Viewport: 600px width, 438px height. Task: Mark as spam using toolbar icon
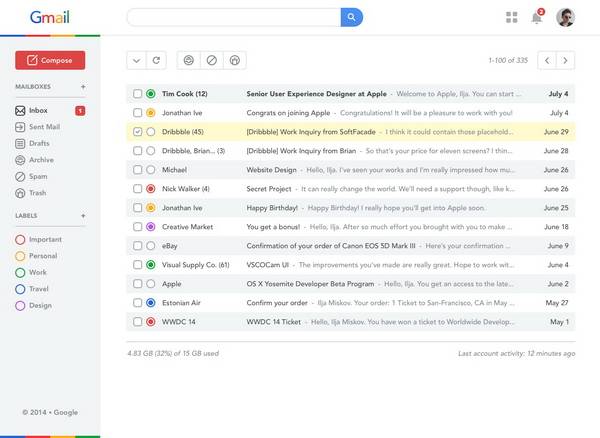(211, 60)
